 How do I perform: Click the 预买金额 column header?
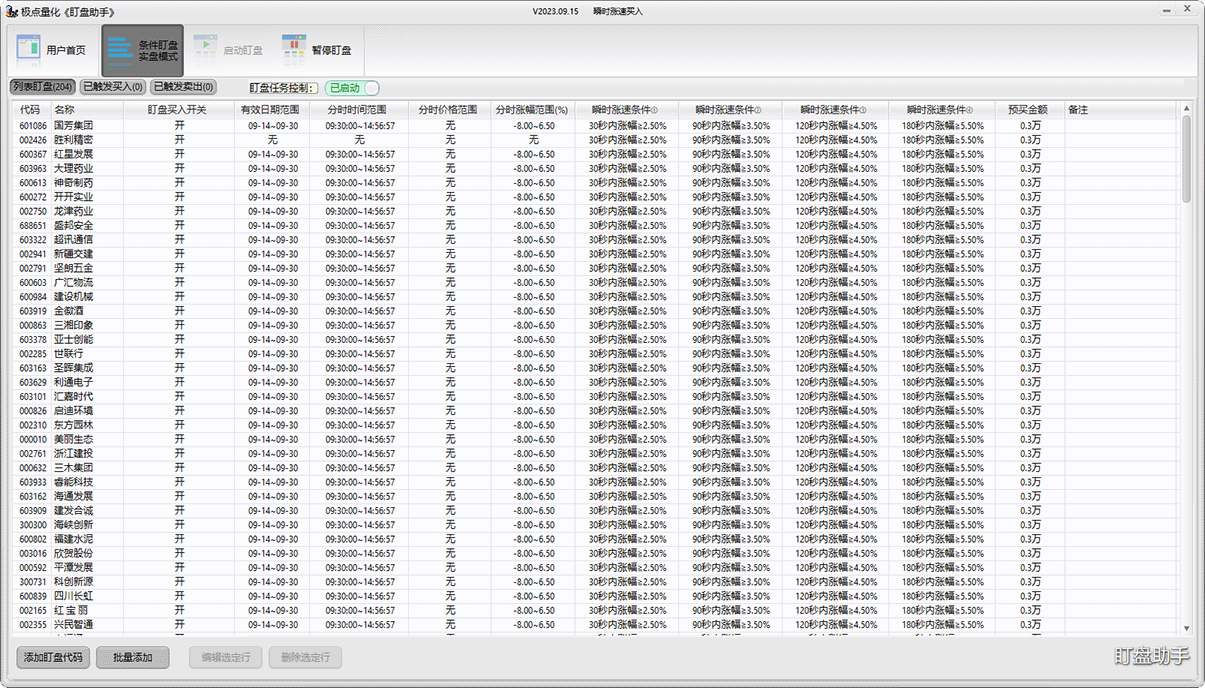[x=1030, y=110]
